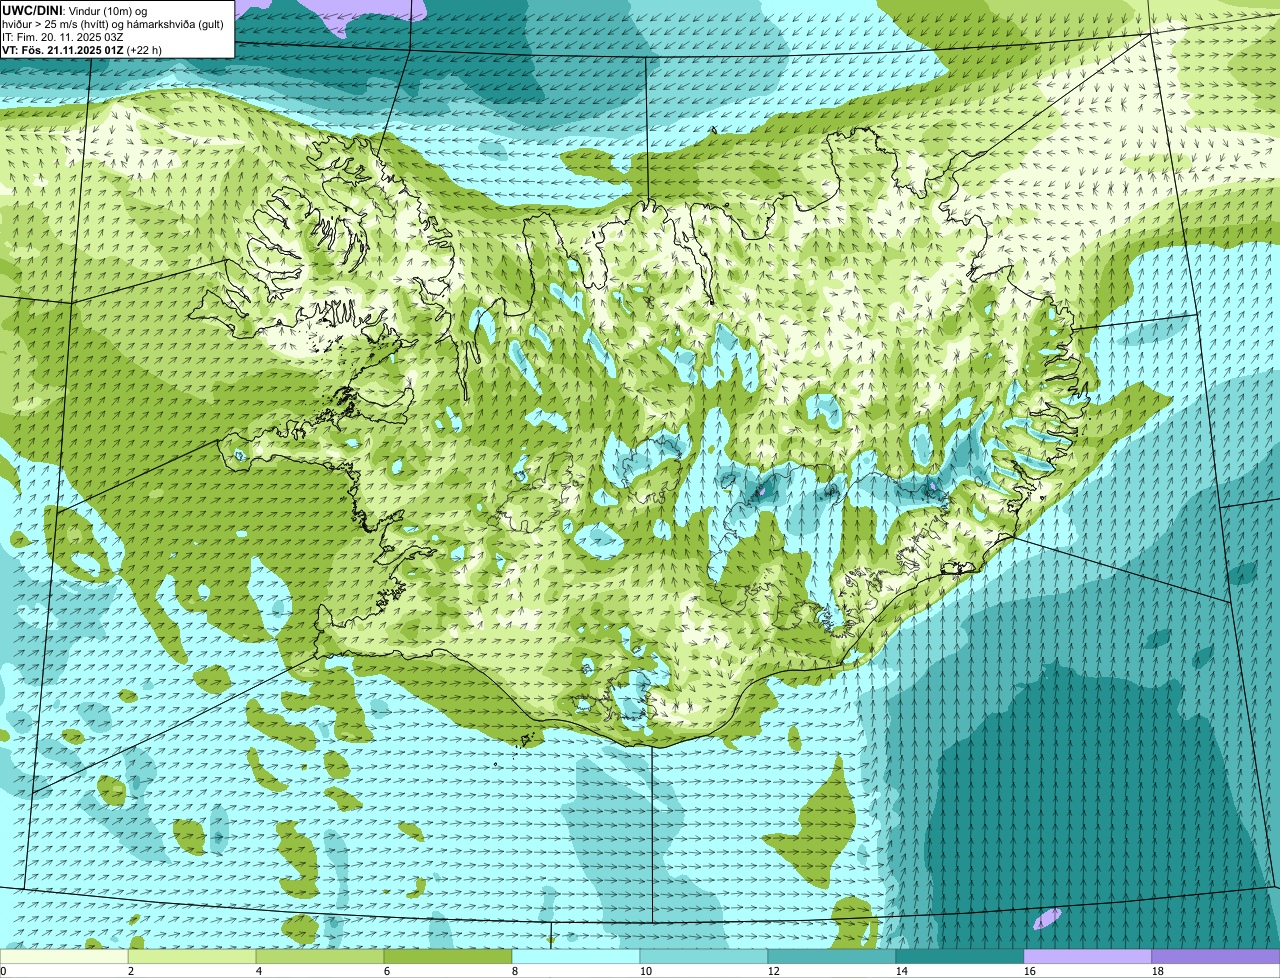Screen dimensions: 1280x978
Task: Click the light teal 10–12 m/s legend swatch
Action: point(704,957)
